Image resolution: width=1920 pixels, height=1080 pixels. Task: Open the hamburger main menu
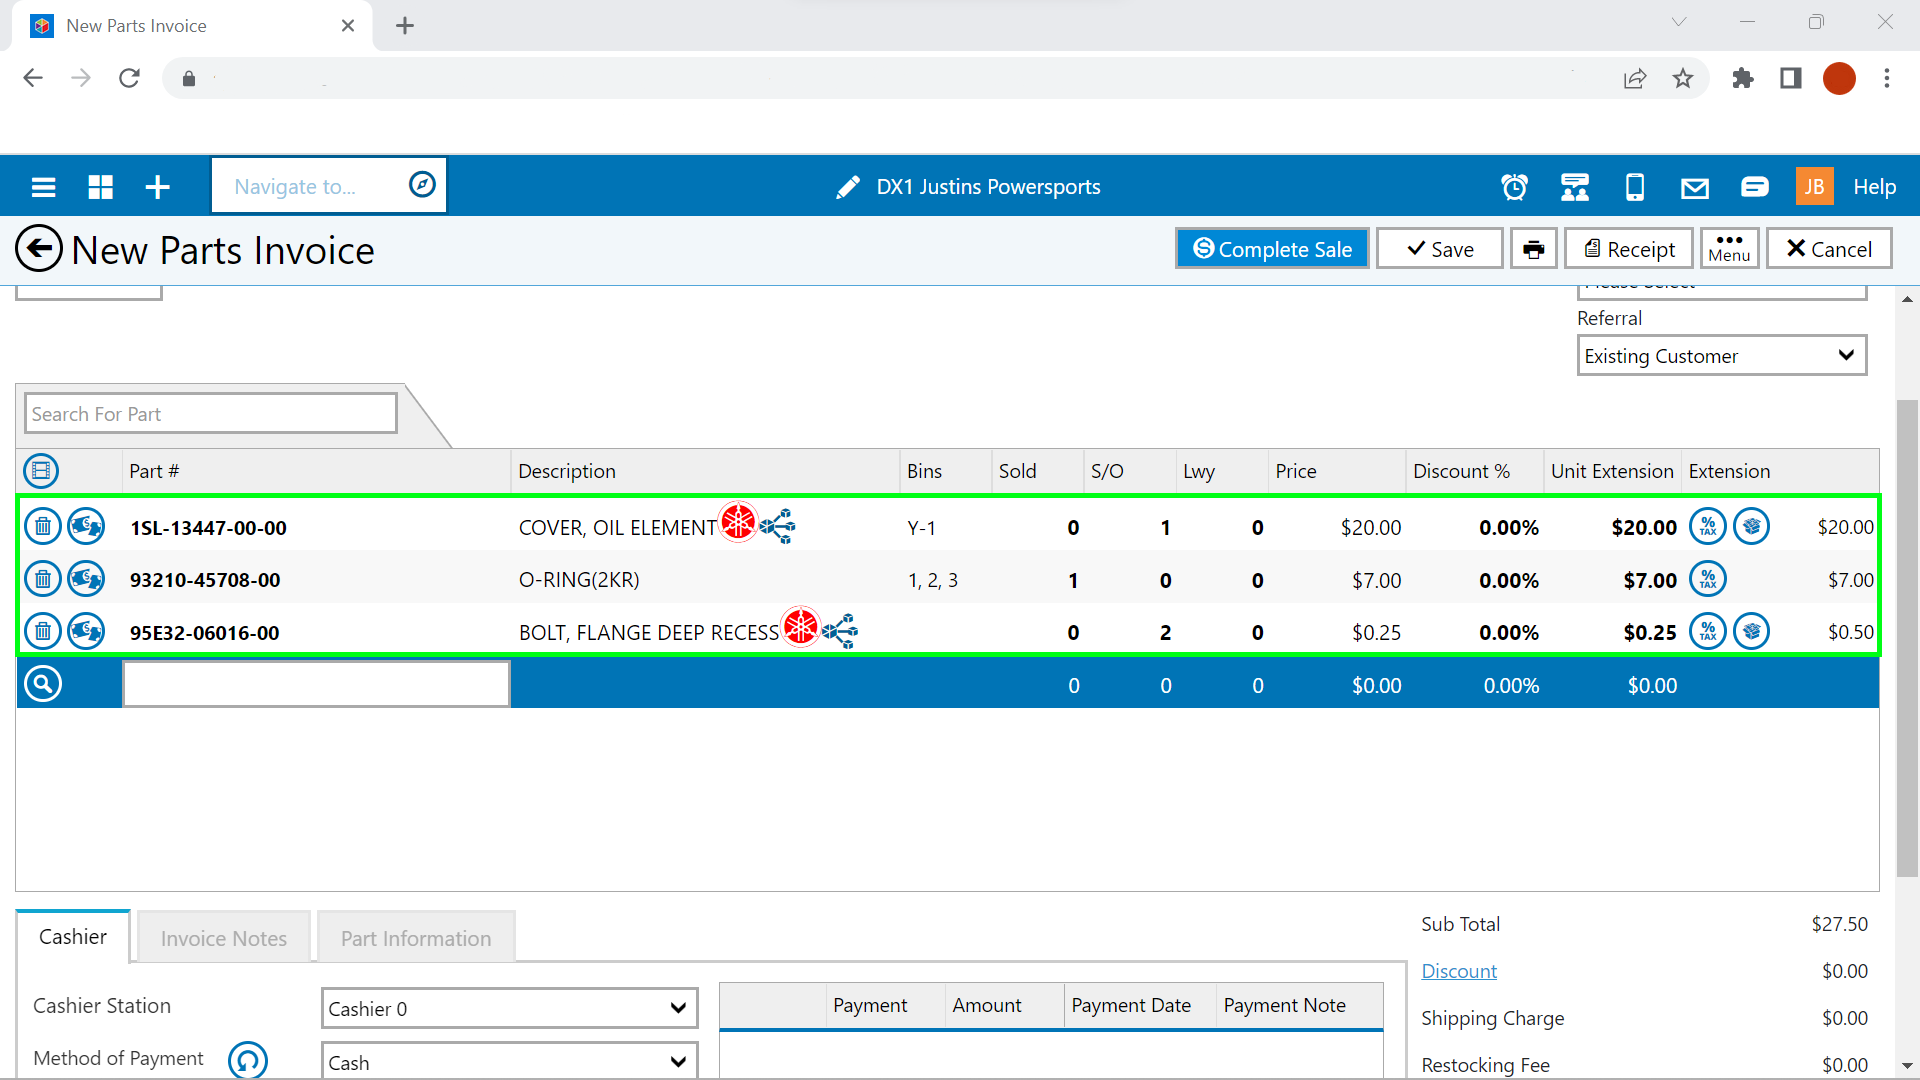43,187
